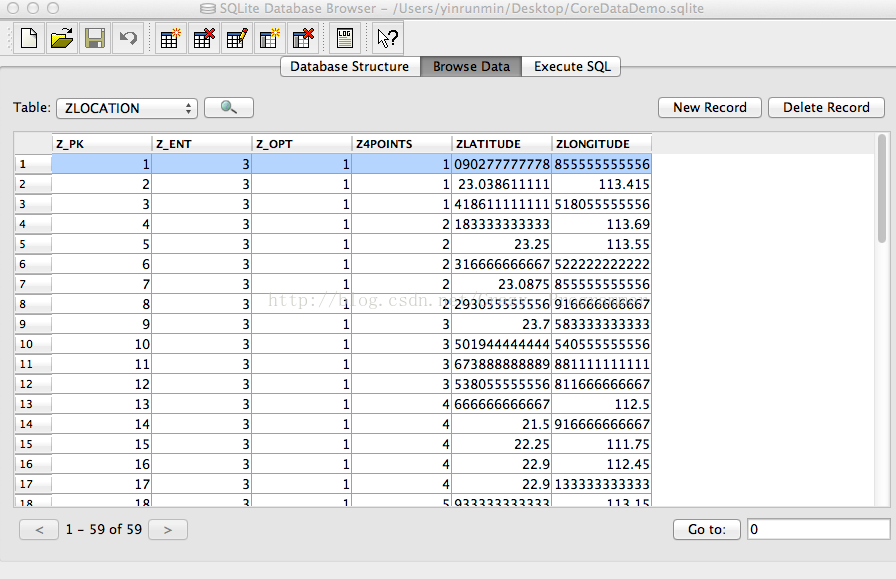Click the Go to record number field
This screenshot has height=579, width=896.
tap(818, 529)
